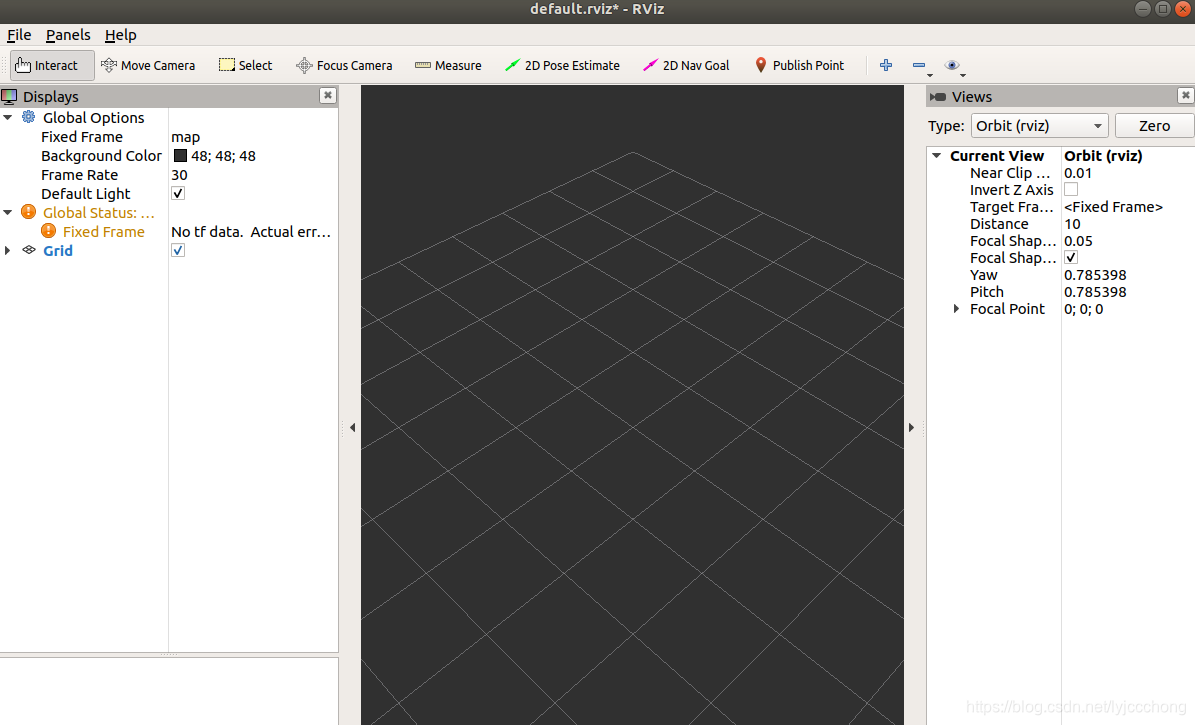Activate the Focus Camera tool
This screenshot has width=1195, height=725.
[344, 66]
